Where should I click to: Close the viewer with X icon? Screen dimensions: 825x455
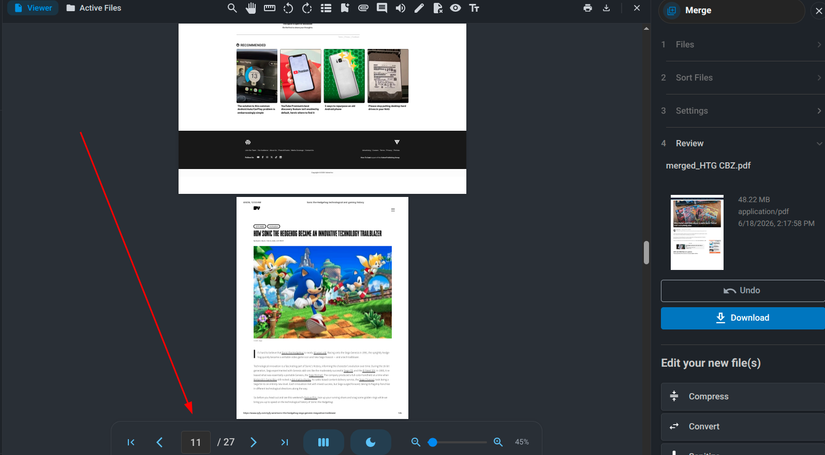pyautogui.click(x=637, y=8)
